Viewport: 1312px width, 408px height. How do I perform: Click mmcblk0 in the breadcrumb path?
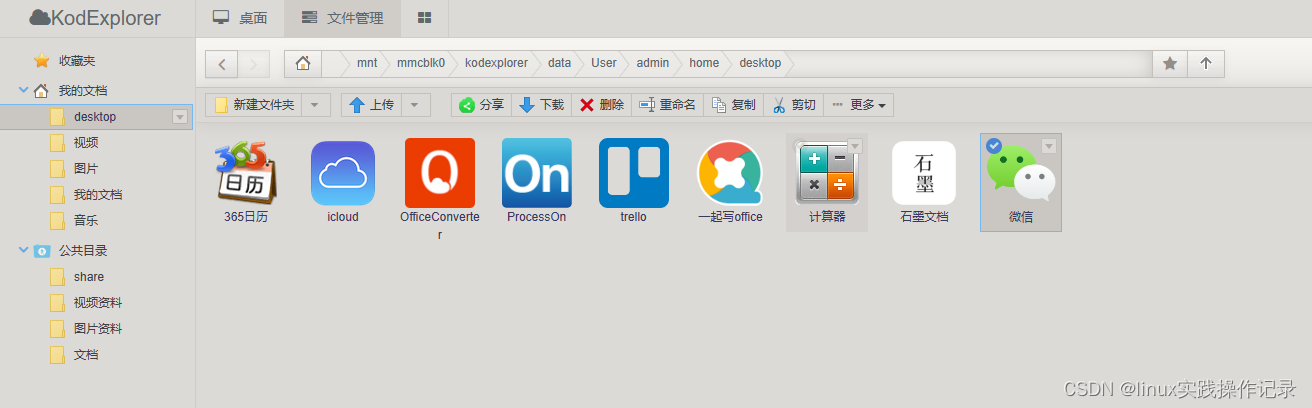(x=420, y=63)
